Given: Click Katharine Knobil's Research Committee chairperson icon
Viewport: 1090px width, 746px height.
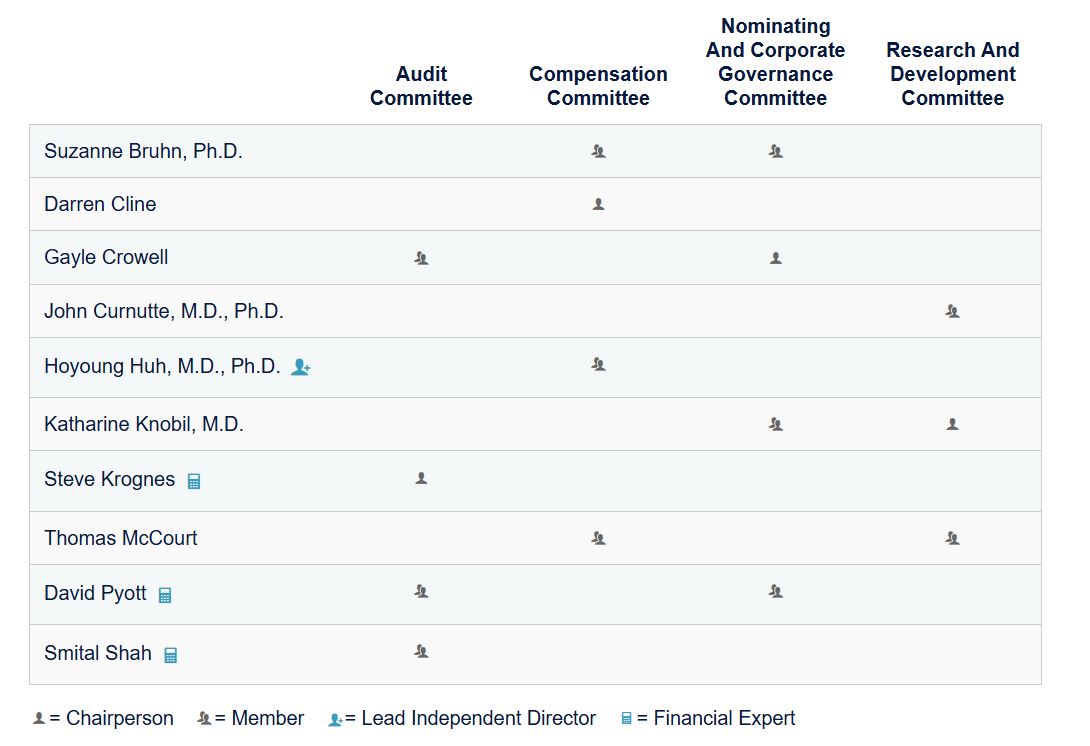Looking at the screenshot, I should pyautogui.click(x=952, y=424).
